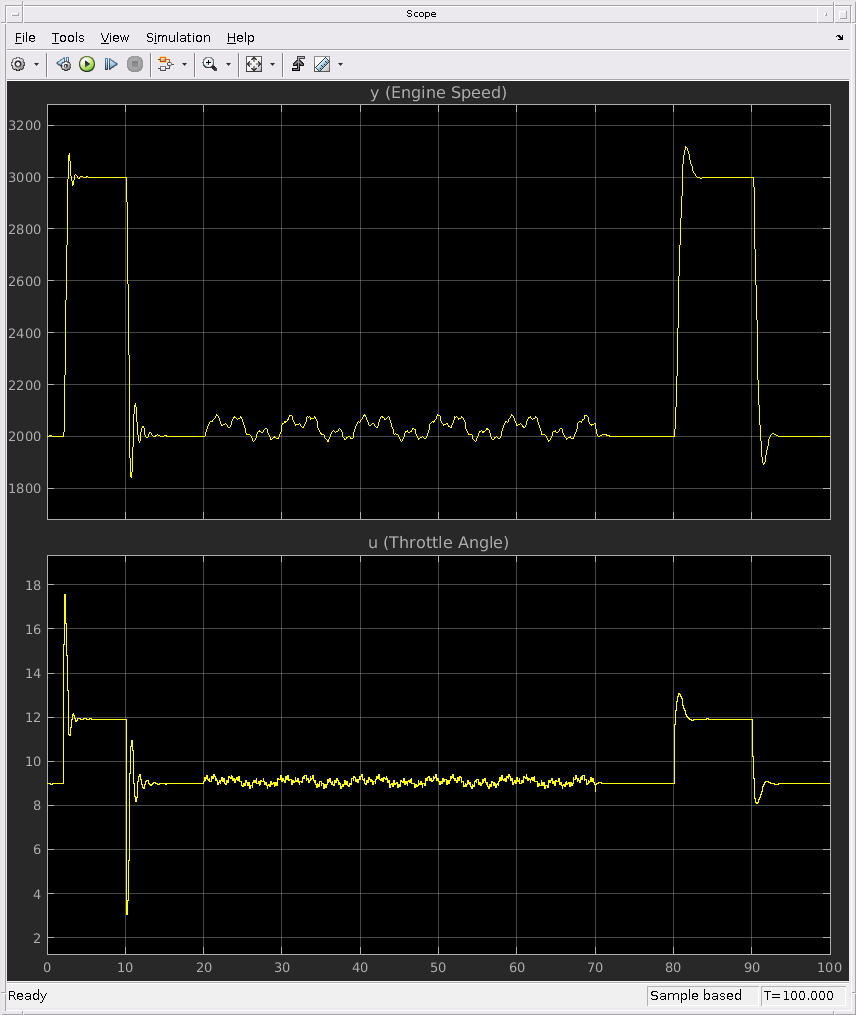Click the 16 label on throttle angle axis

(33, 629)
